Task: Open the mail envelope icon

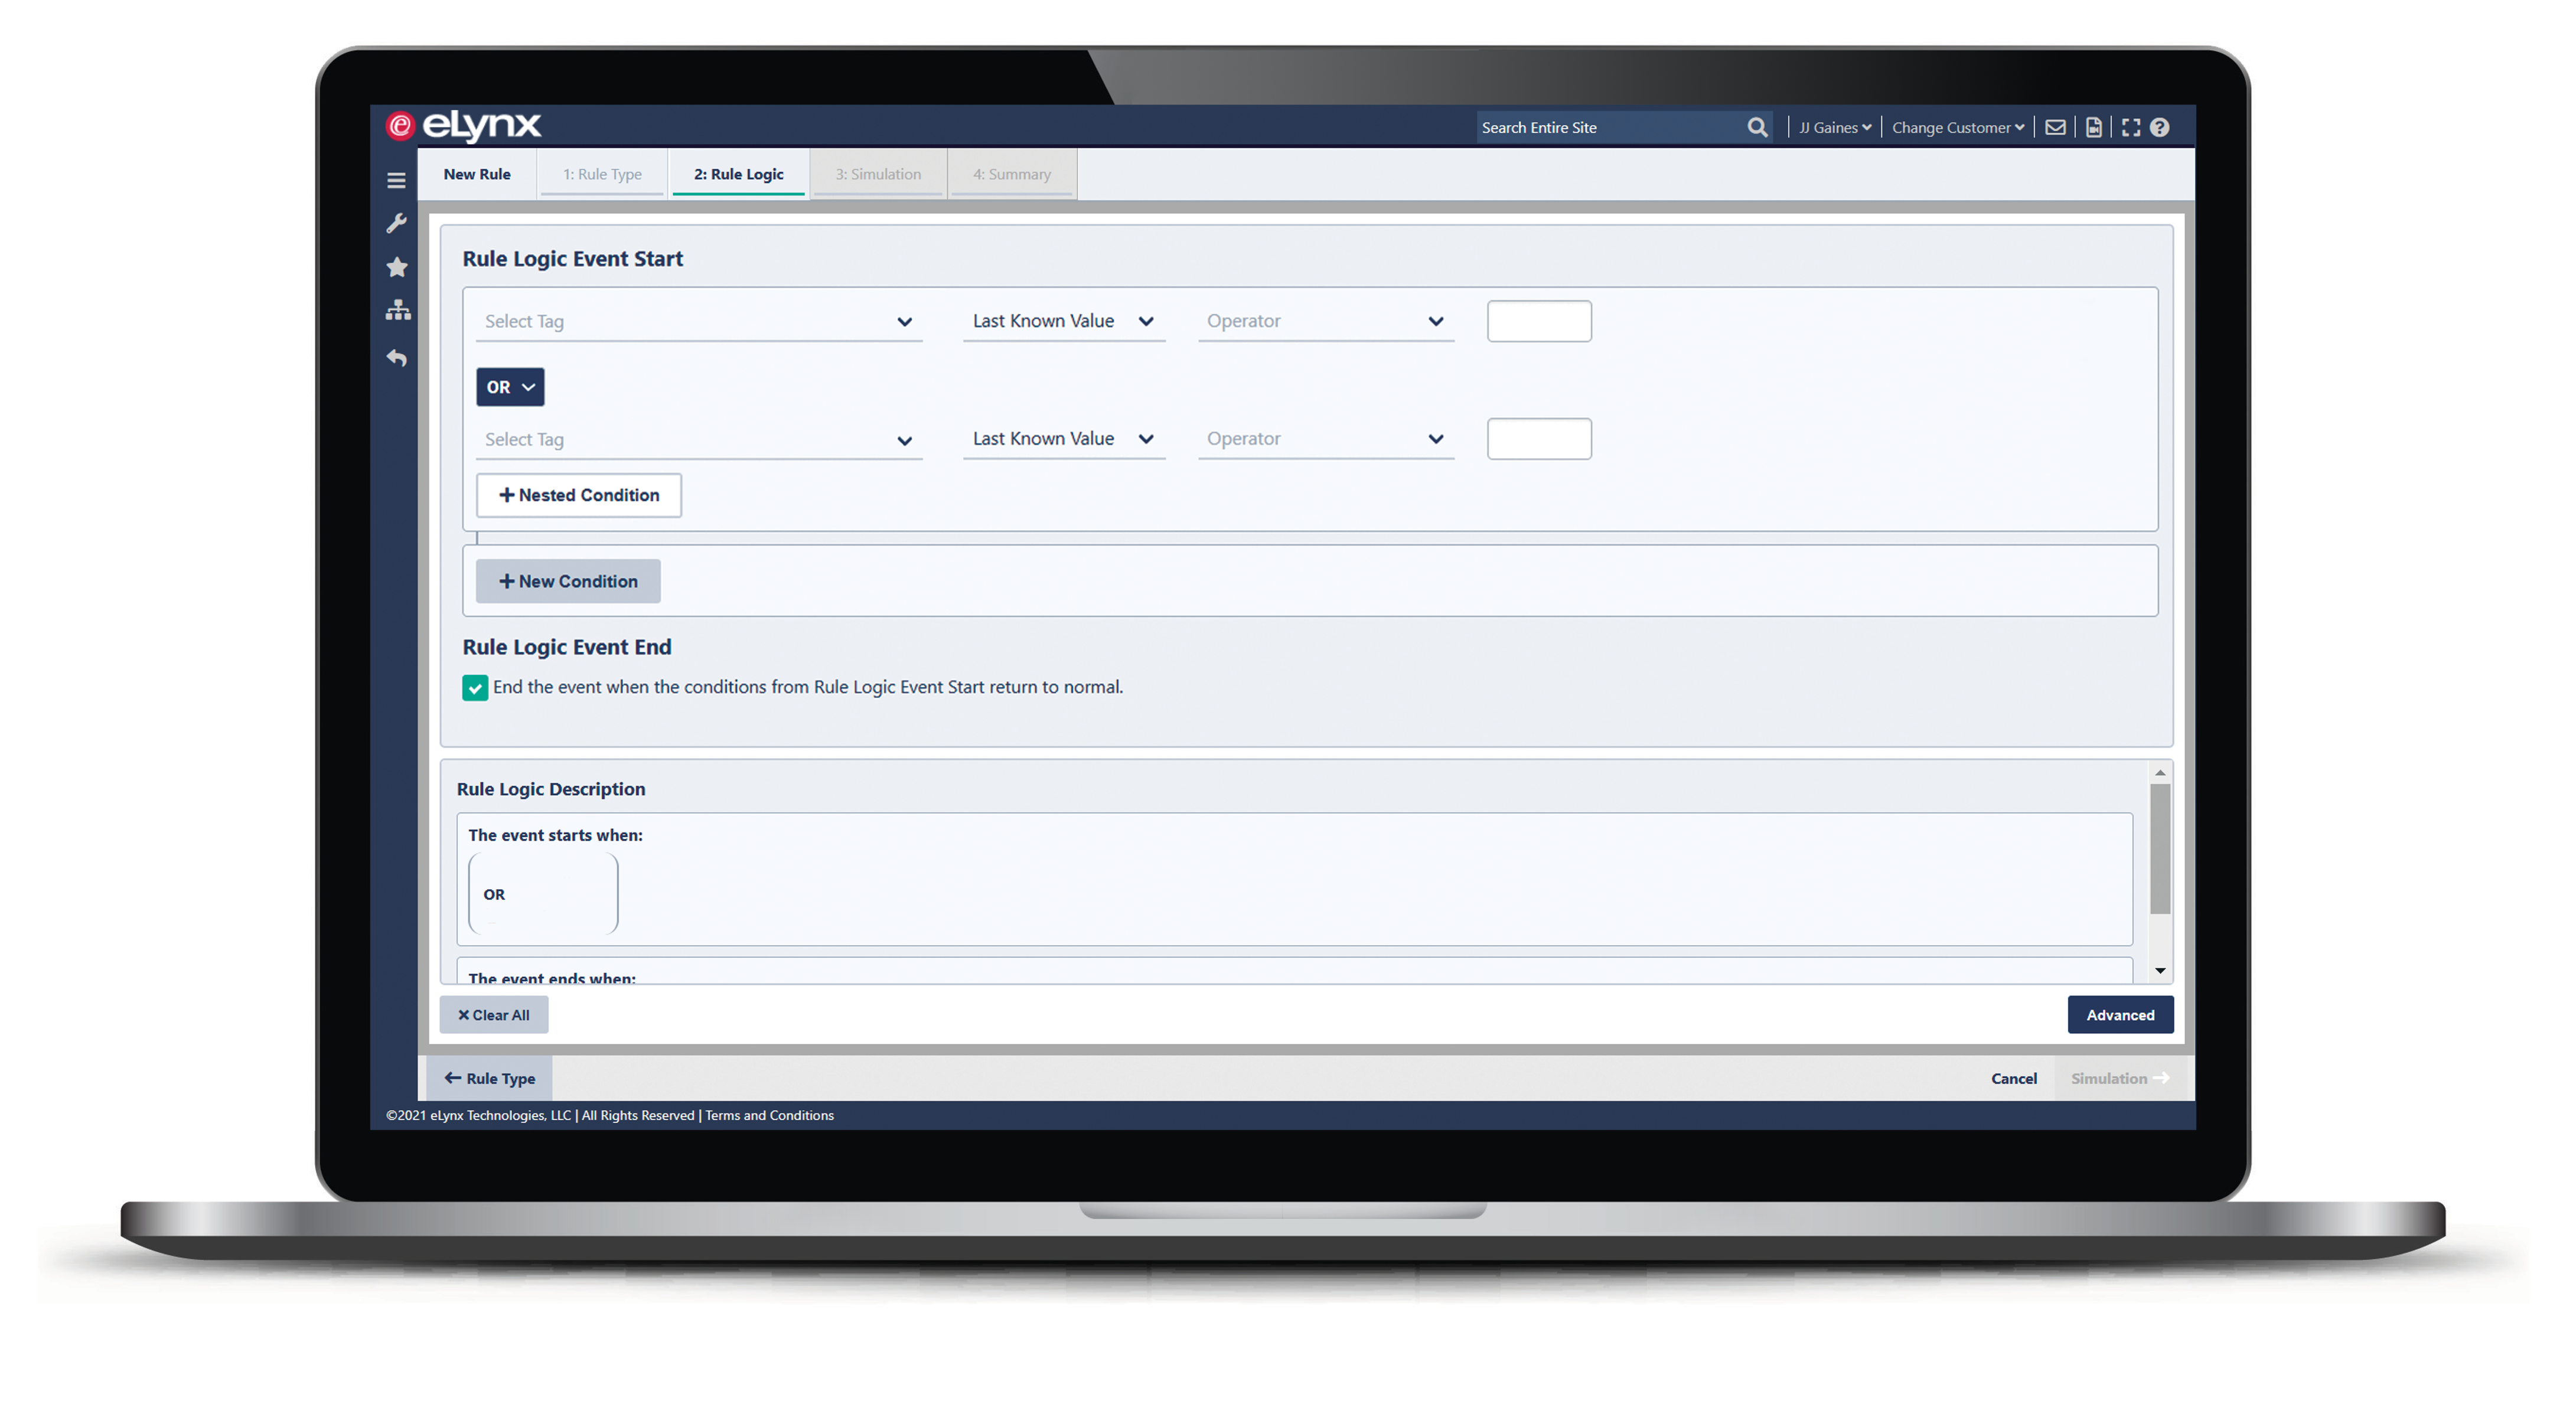Action: point(2055,127)
